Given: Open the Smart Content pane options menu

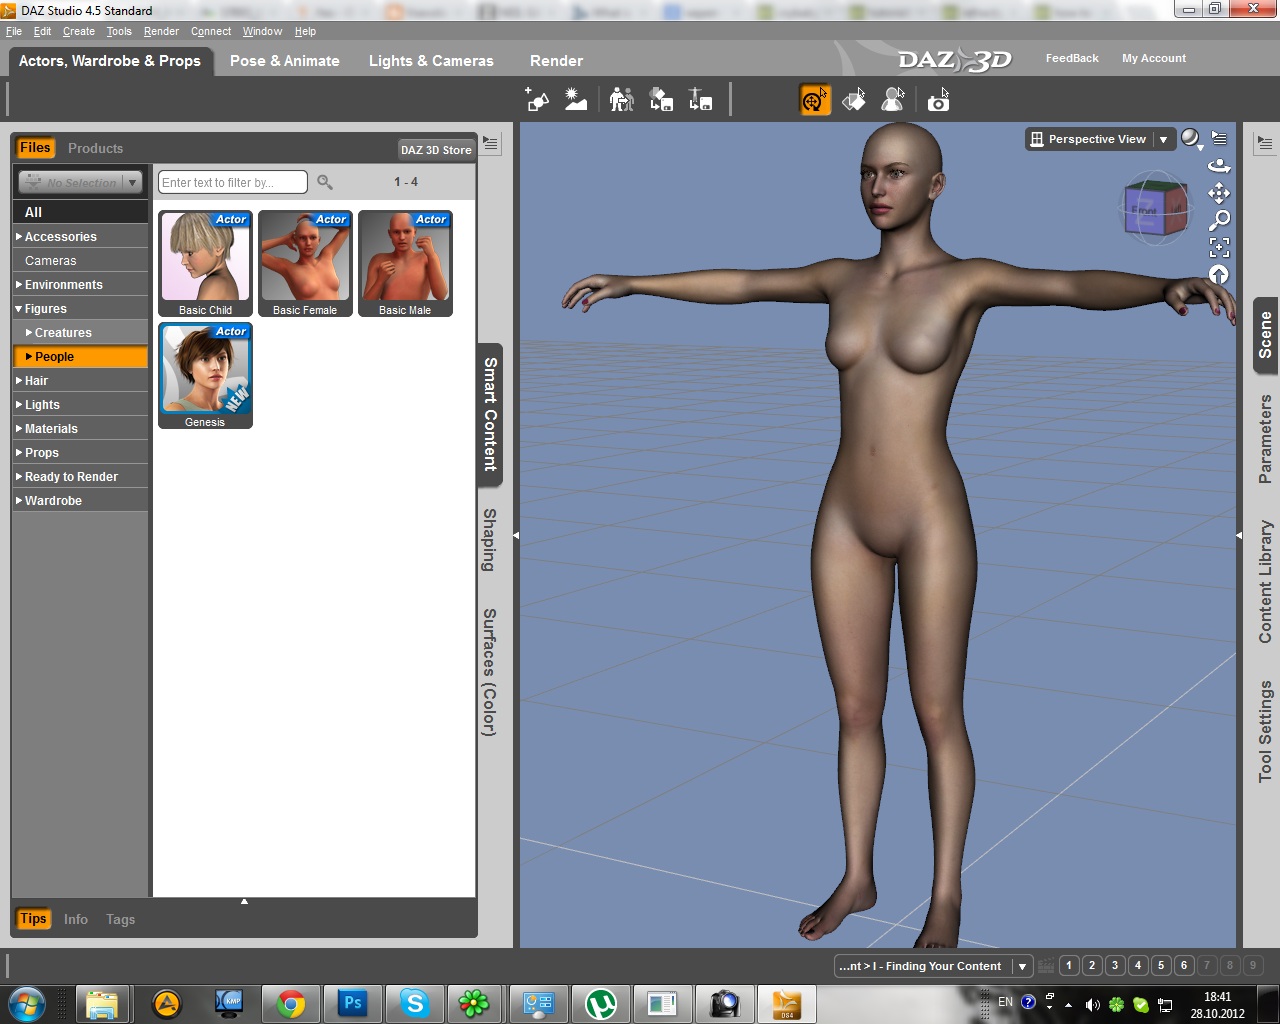Looking at the screenshot, I should [x=490, y=144].
